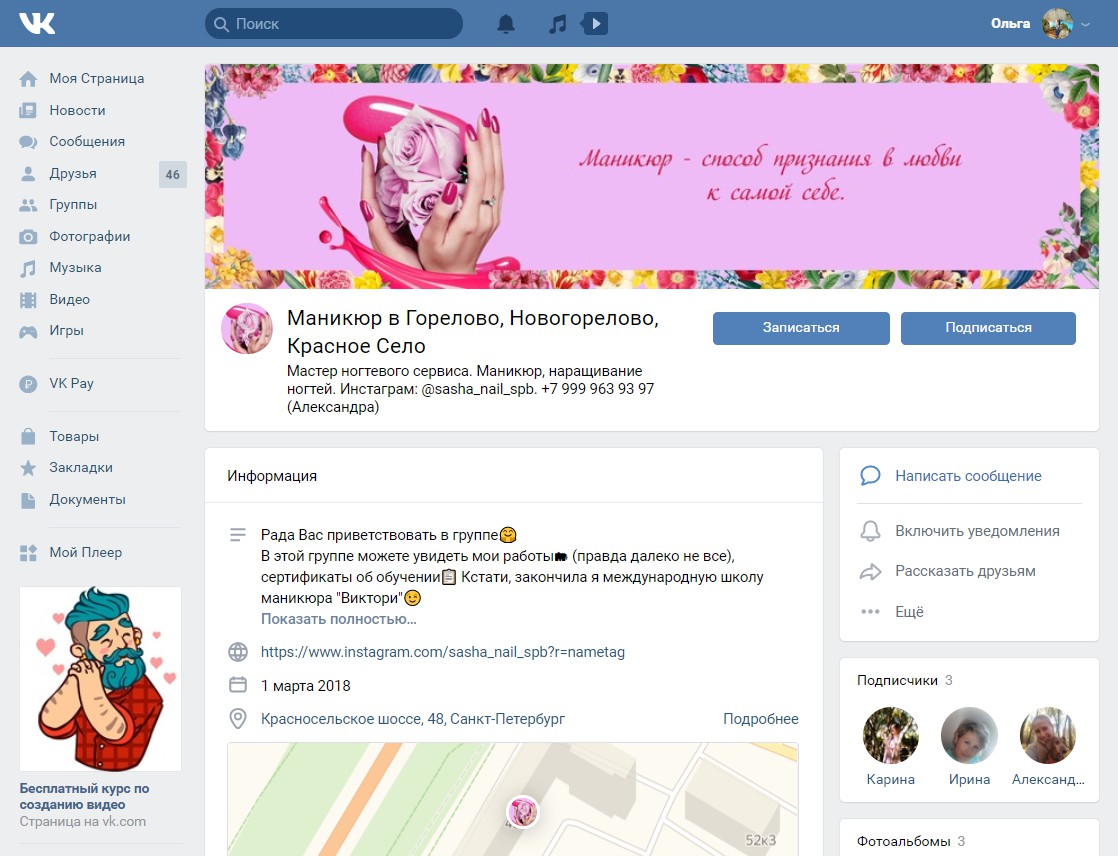Open notifications bell in header
Image resolution: width=1118 pixels, height=856 pixels.
click(506, 24)
